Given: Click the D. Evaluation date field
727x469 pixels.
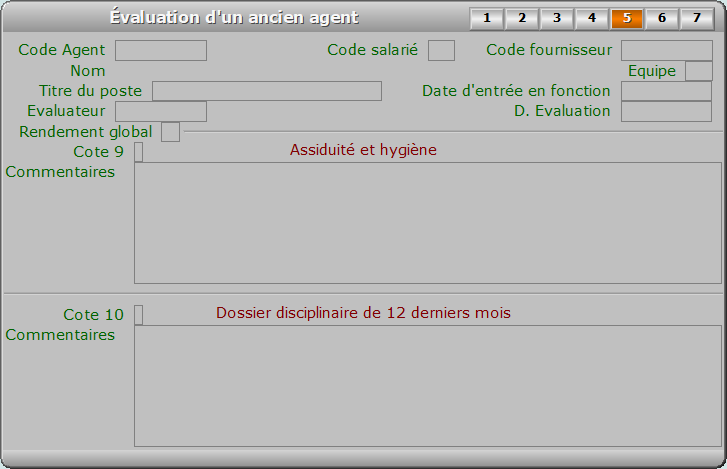Looking at the screenshot, I should click(x=666, y=111).
